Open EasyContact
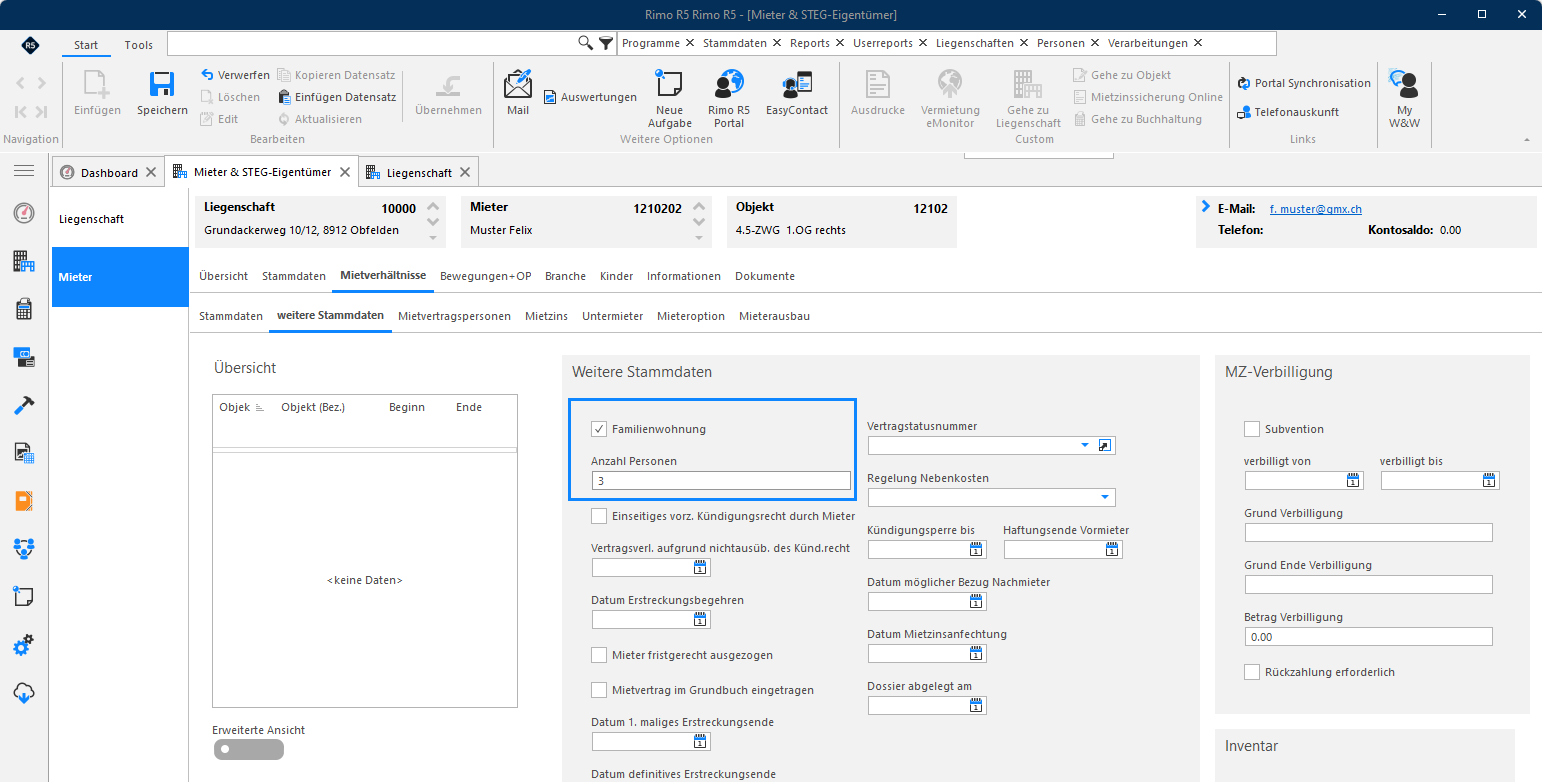This screenshot has height=782, width=1542. (797, 94)
